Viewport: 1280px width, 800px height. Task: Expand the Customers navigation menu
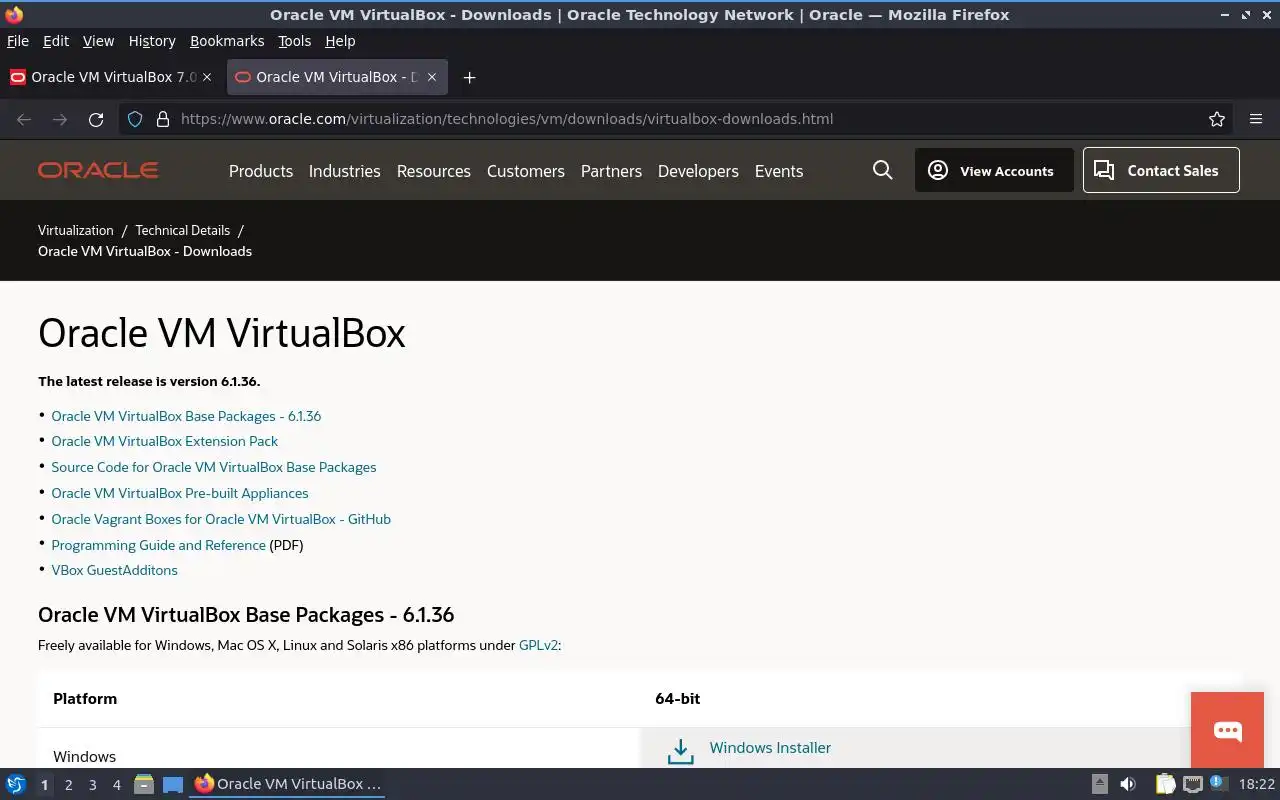[526, 171]
